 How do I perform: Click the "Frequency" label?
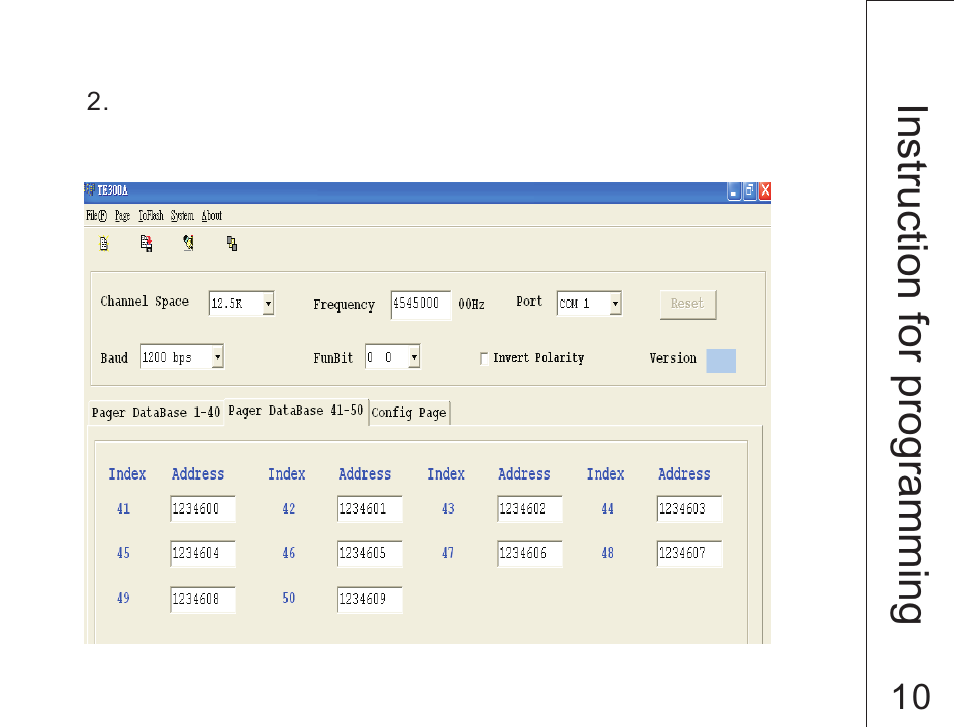coord(344,305)
